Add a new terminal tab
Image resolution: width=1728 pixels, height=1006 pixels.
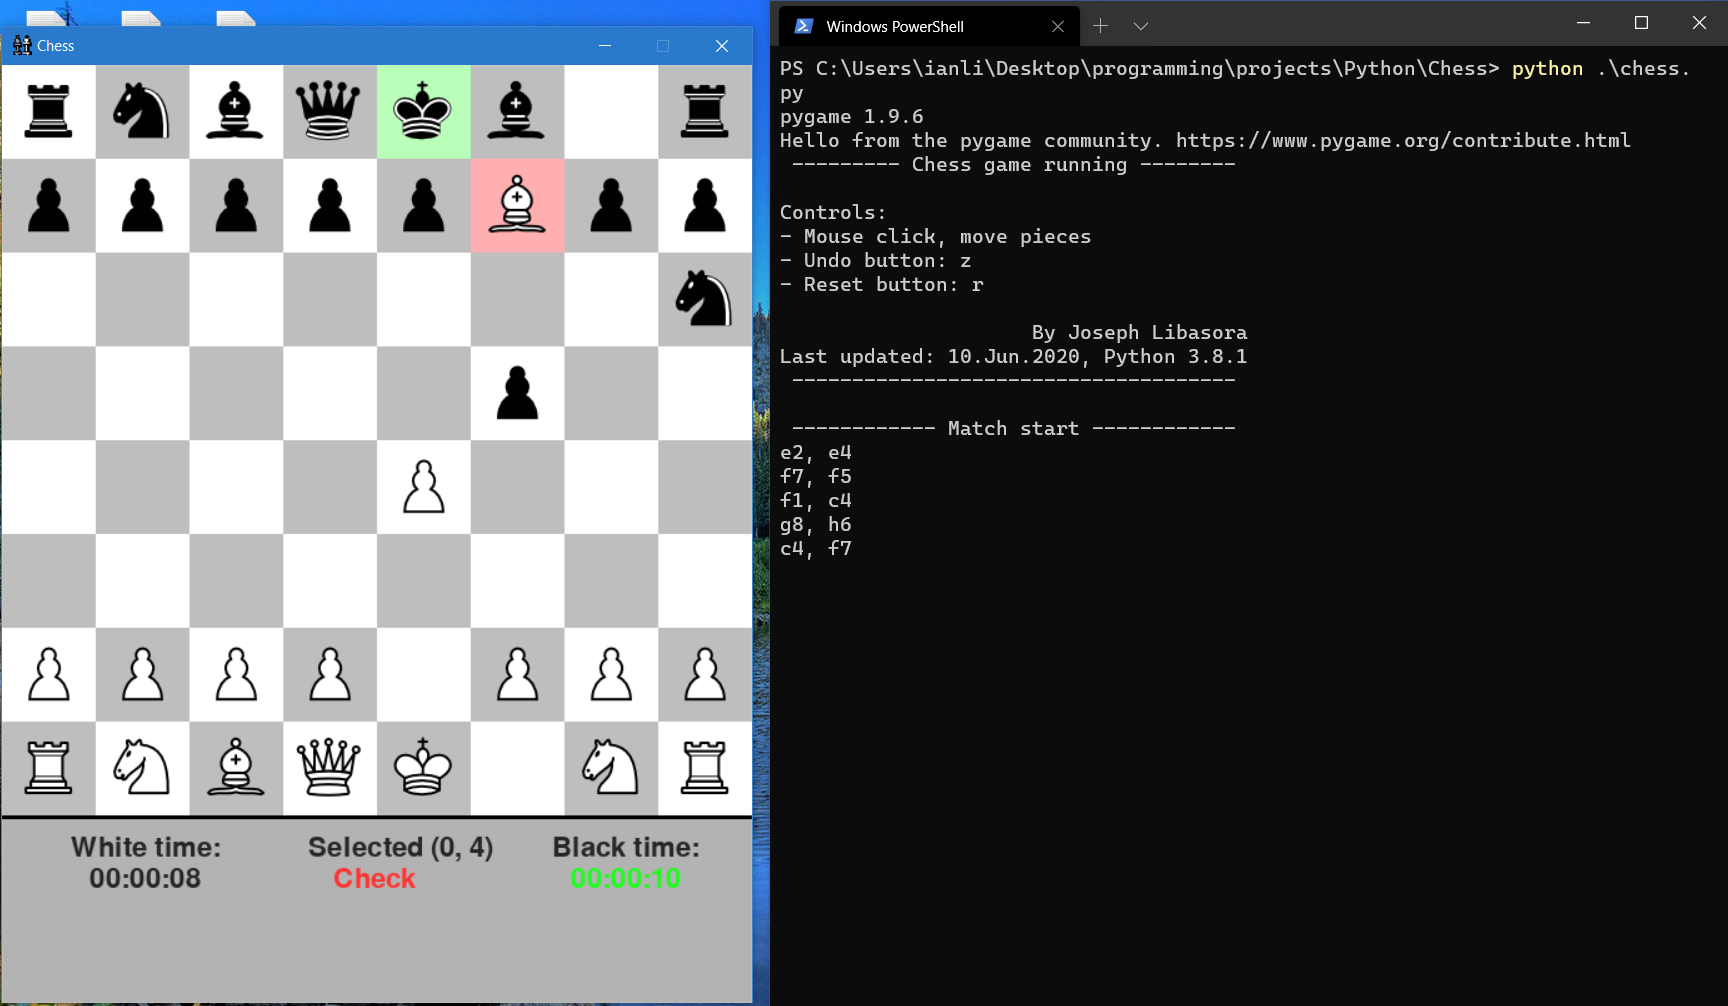coord(1100,26)
